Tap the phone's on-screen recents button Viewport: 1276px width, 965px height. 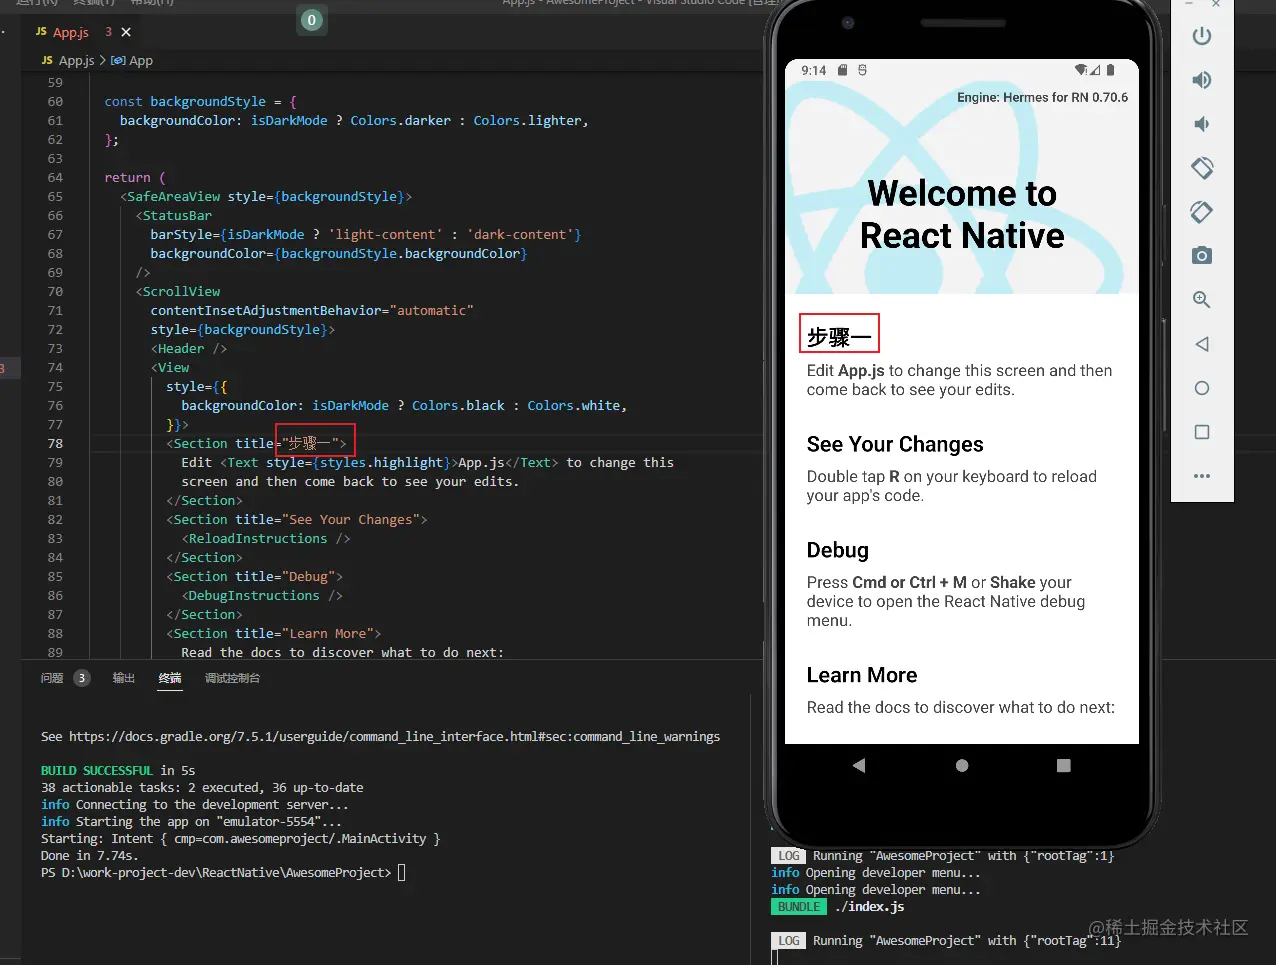1064,765
